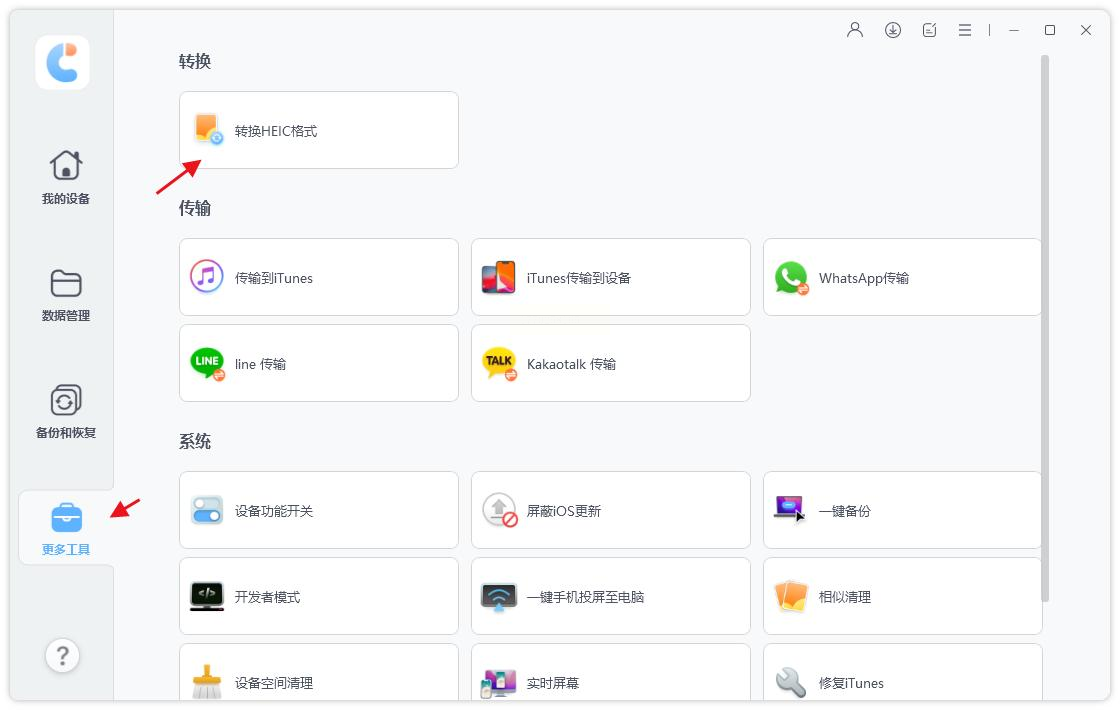
Task: Open the 转换HEIC格式 tool
Action: (319, 130)
